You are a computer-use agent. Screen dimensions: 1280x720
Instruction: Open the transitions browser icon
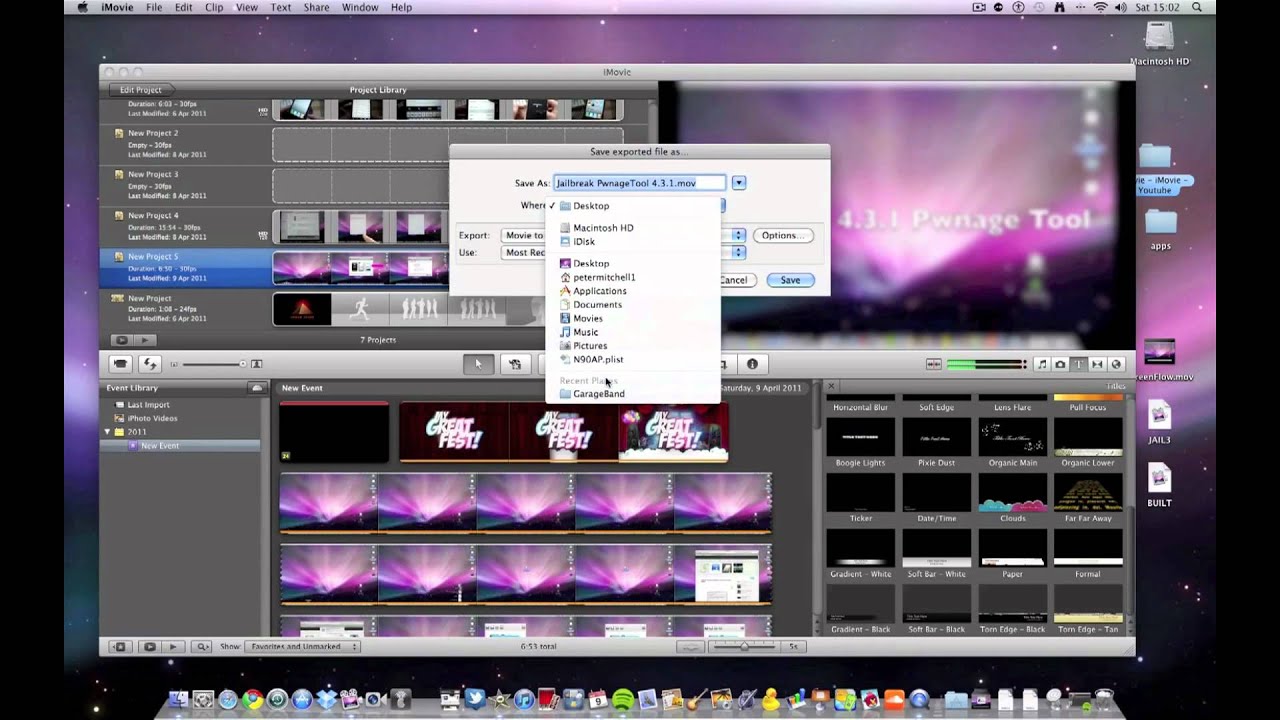click(x=1098, y=365)
